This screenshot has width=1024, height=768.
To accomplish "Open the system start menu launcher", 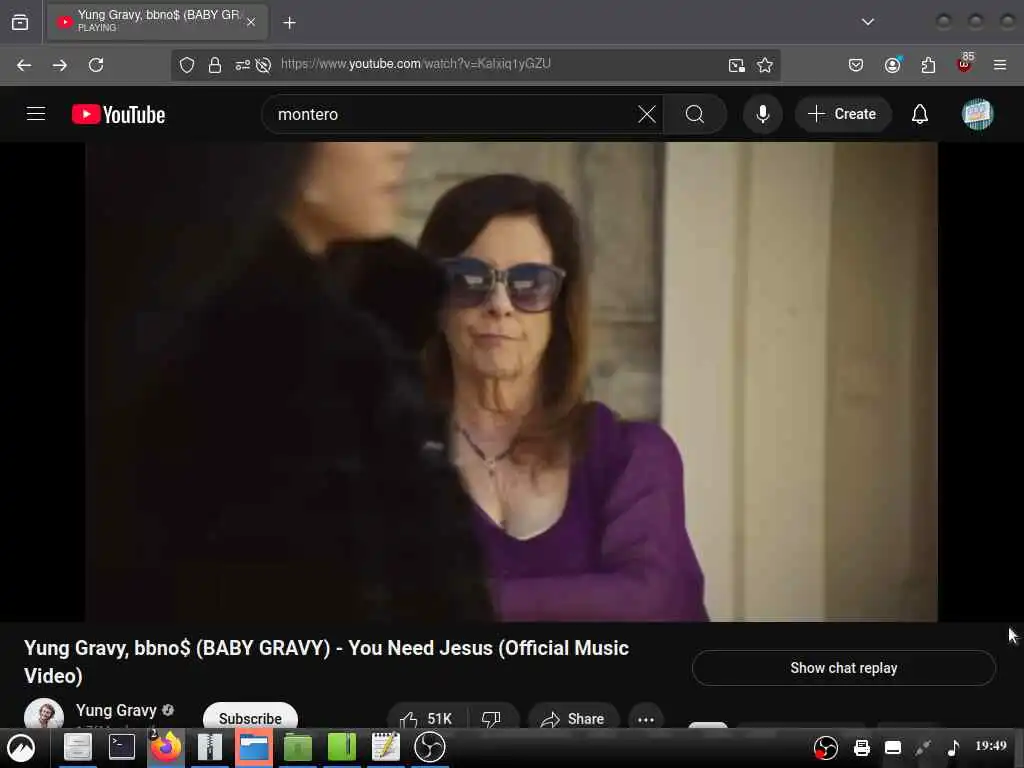I will 21,748.
